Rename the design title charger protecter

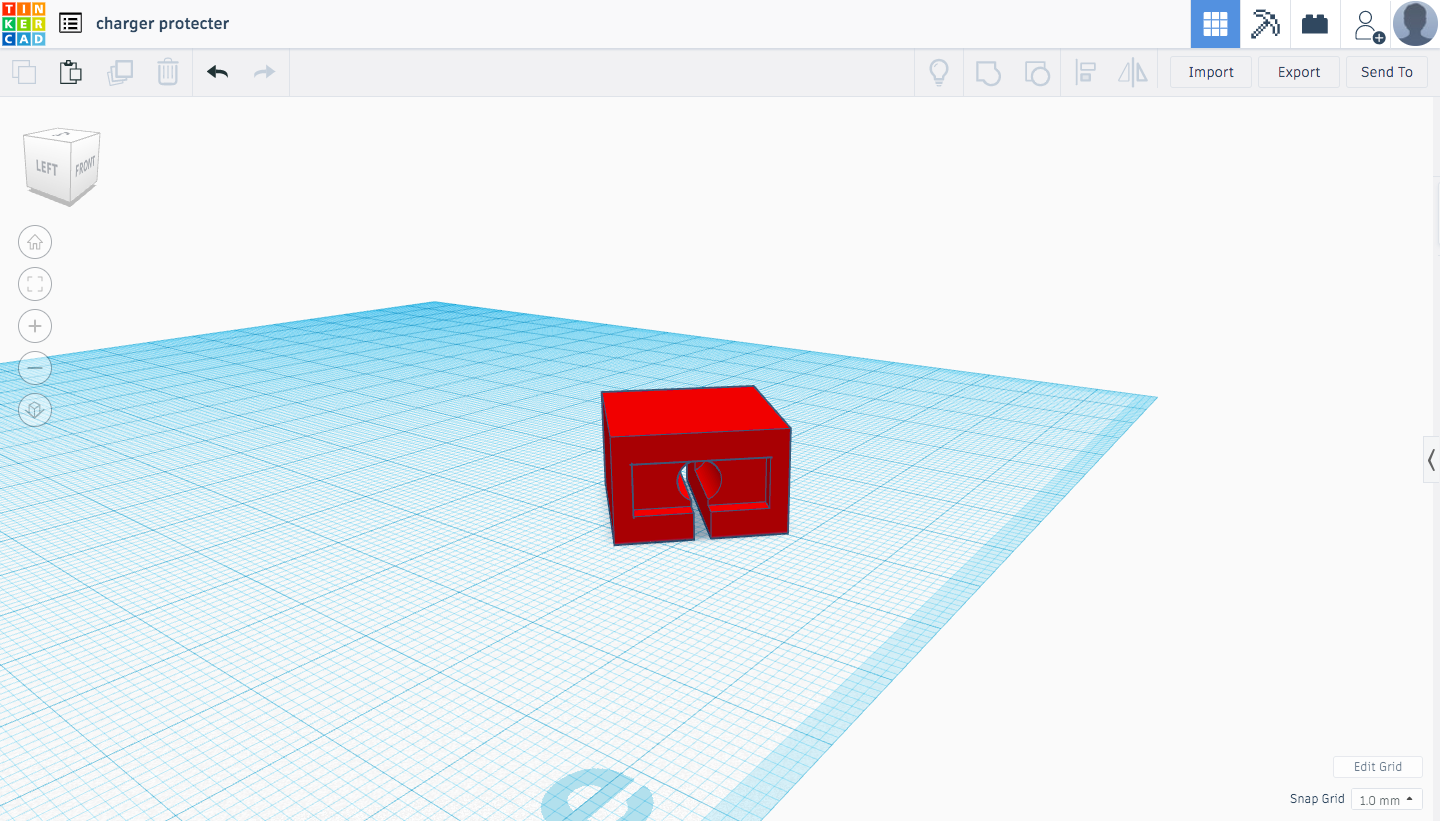tap(163, 23)
